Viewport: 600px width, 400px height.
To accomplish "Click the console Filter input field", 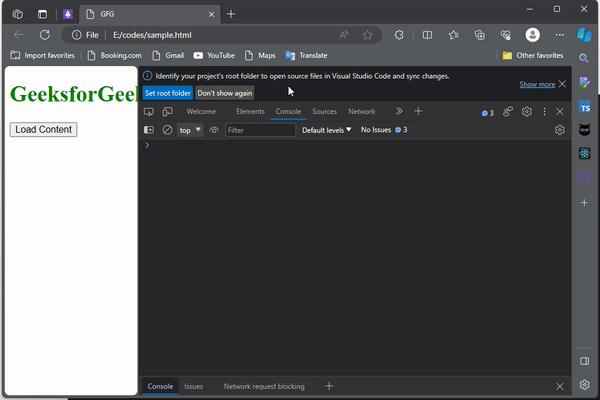I will coord(260,130).
